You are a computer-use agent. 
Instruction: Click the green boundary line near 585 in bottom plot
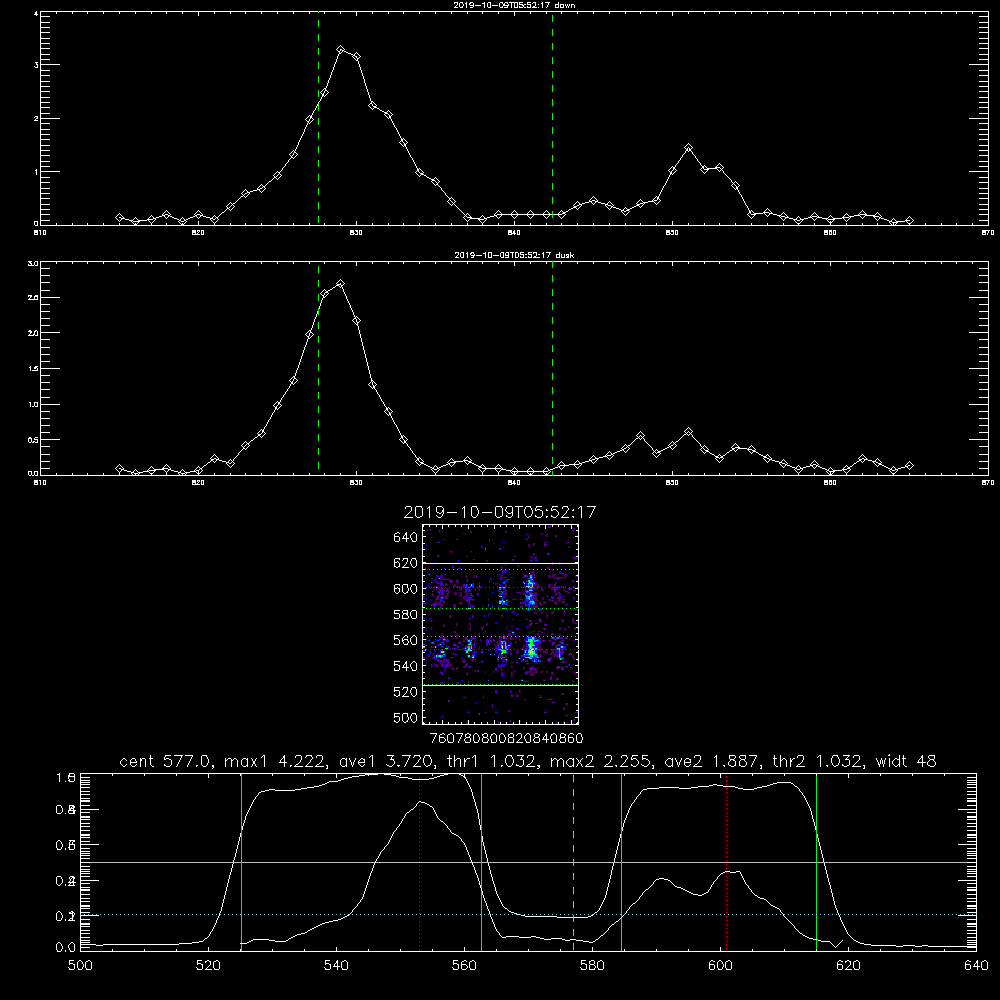tap(621, 862)
